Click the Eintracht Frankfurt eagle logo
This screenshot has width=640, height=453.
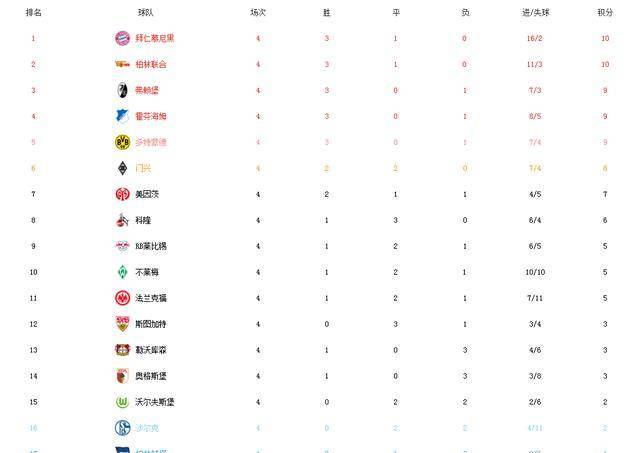click(122, 298)
